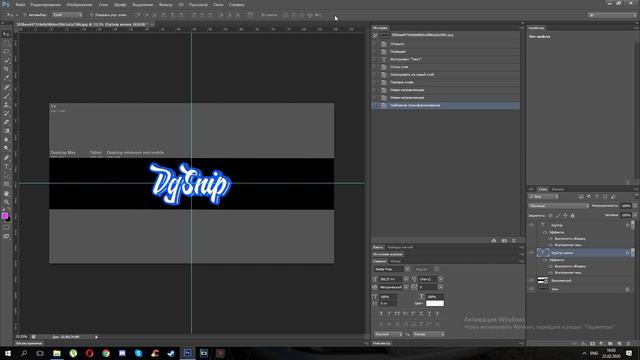This screenshot has width=640, height=360.
Task: Select the Move tool
Action: (6, 34)
